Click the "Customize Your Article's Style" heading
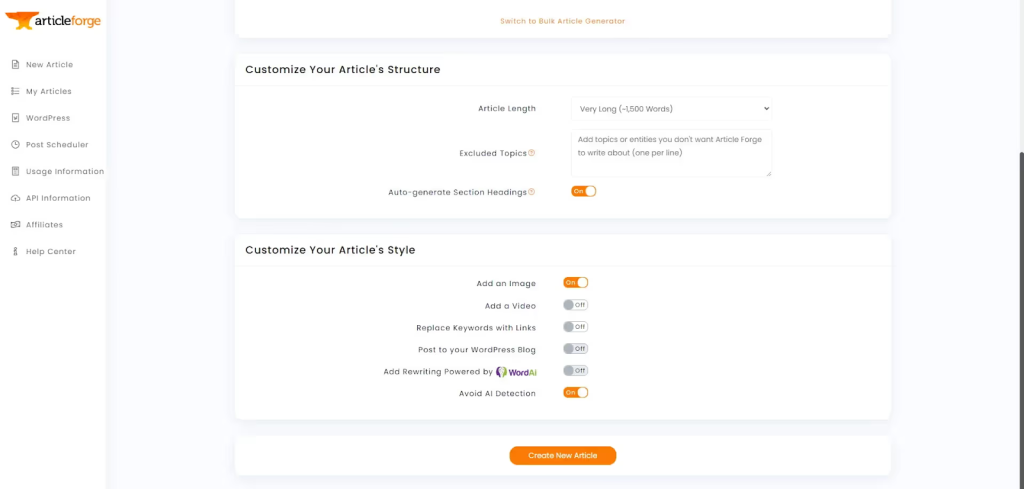 point(330,250)
